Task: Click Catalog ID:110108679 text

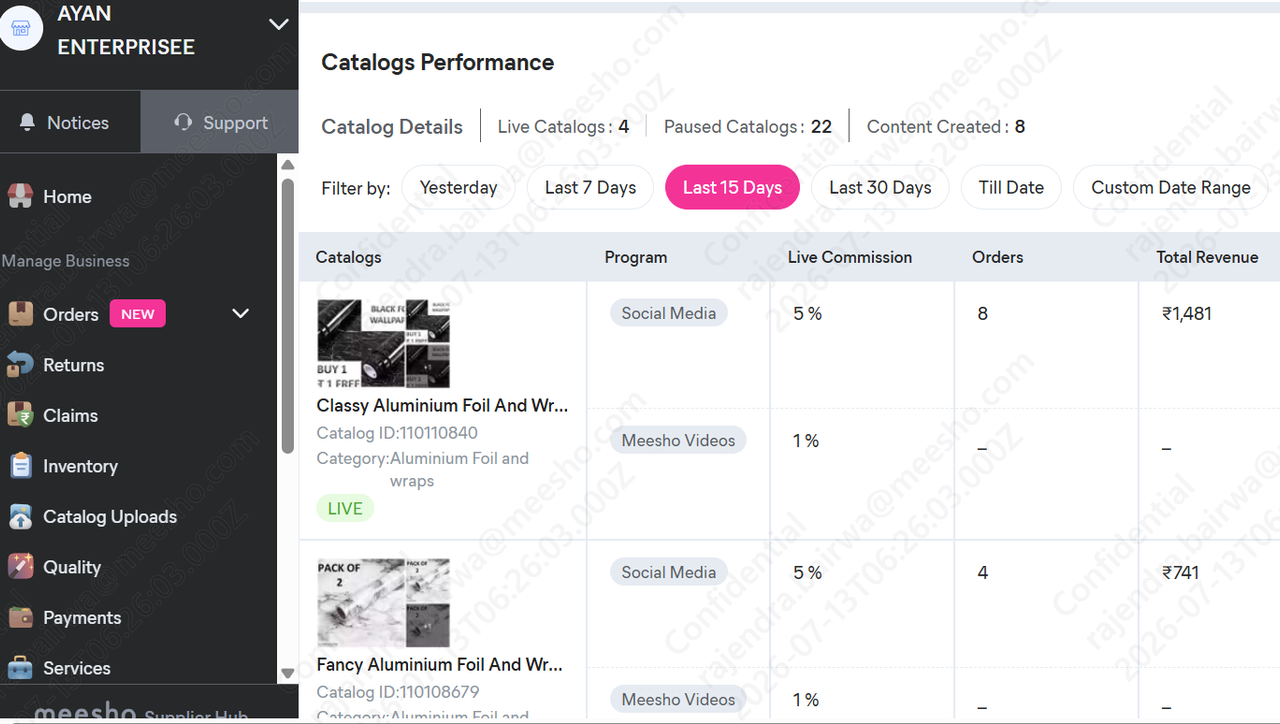Action: click(398, 692)
